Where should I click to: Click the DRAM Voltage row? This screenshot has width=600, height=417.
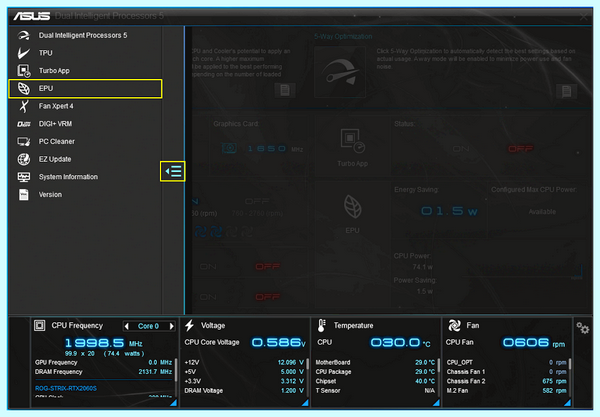tap(244, 391)
